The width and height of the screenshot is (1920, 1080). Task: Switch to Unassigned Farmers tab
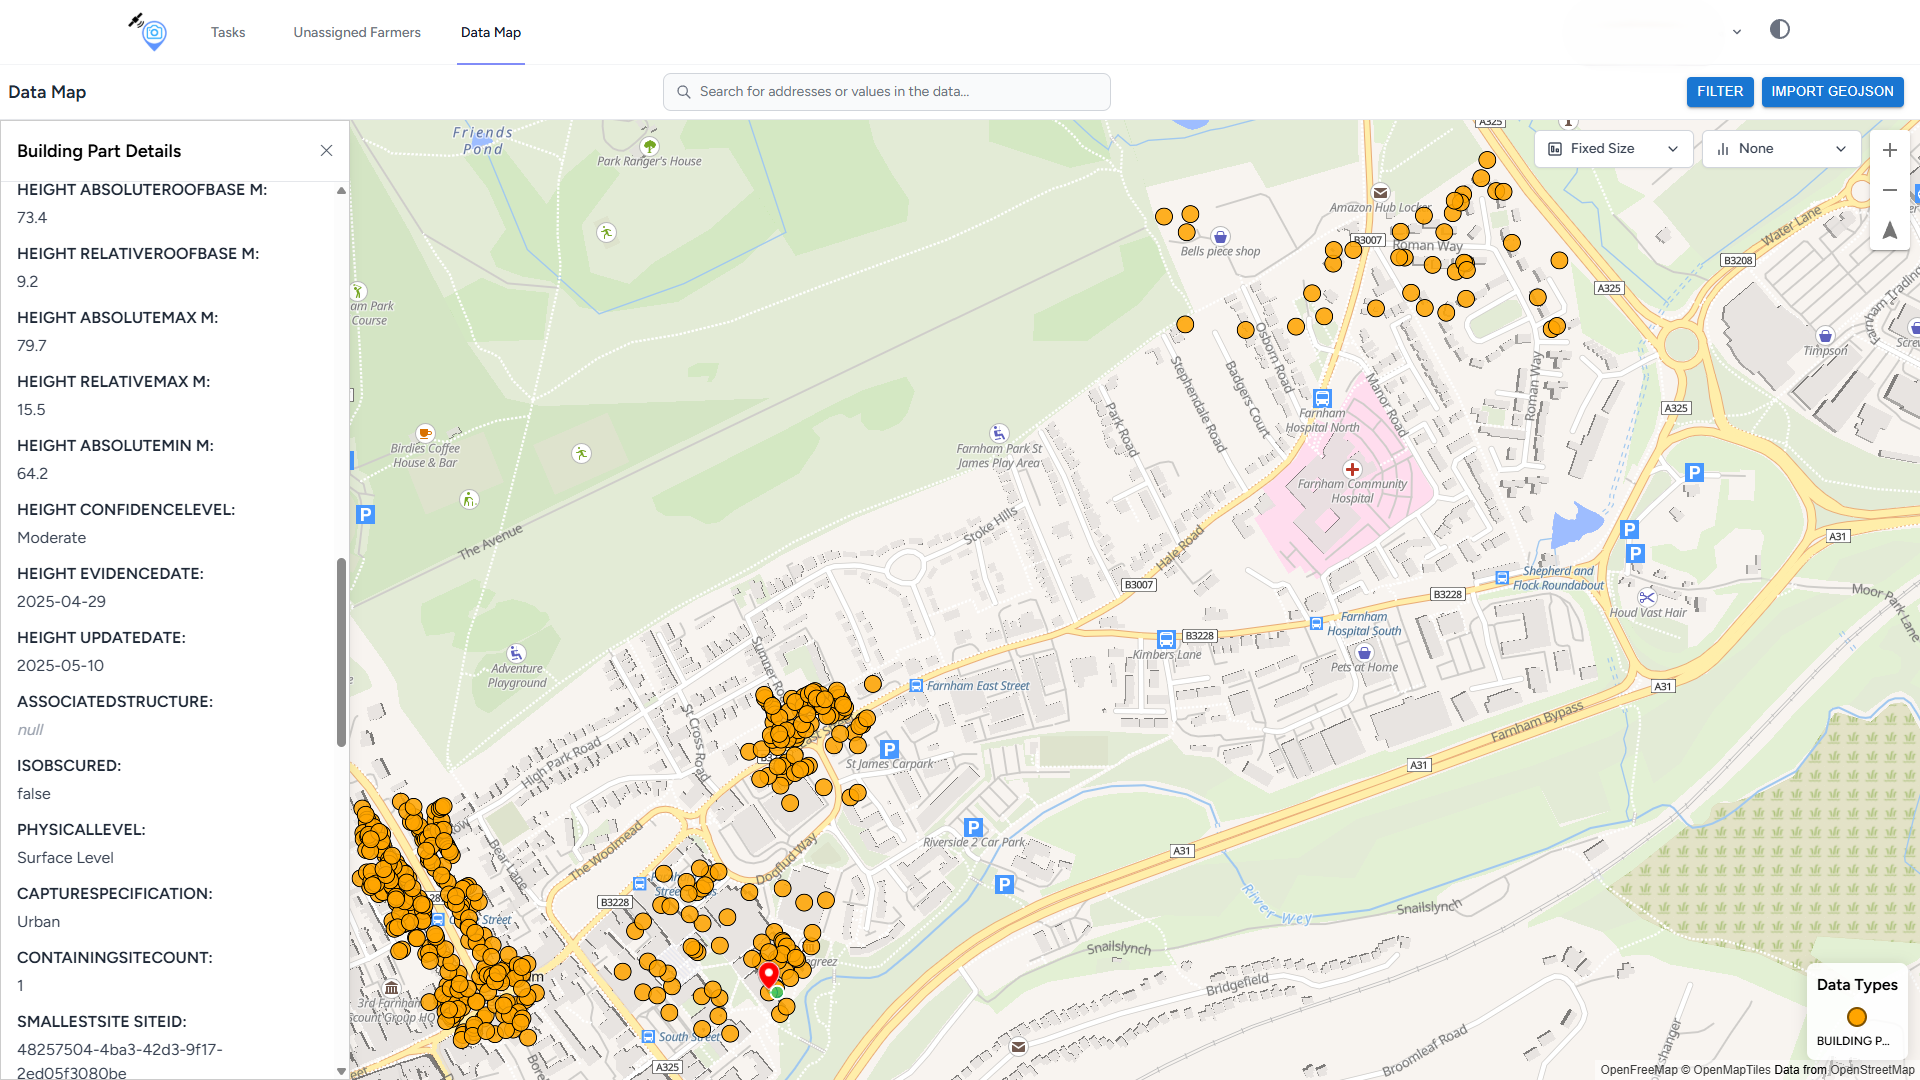(x=357, y=33)
